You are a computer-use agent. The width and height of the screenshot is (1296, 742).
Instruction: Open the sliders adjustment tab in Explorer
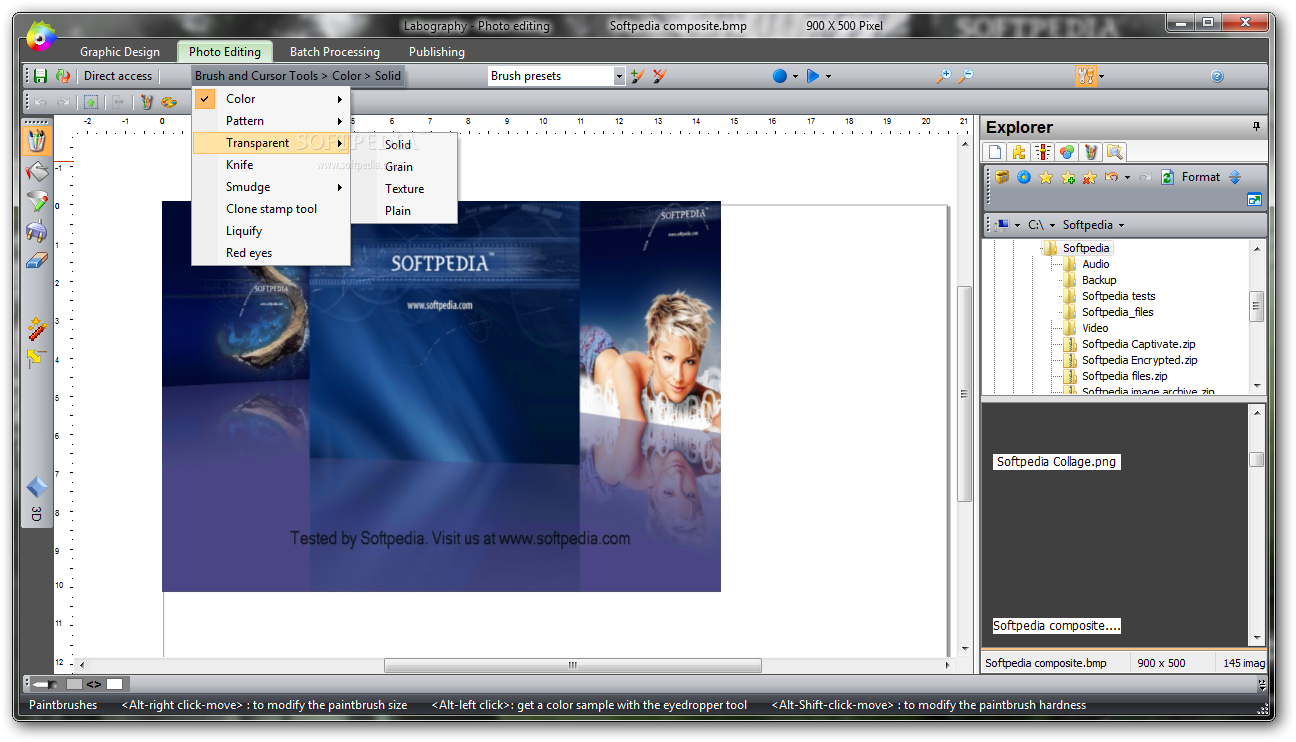(1043, 152)
